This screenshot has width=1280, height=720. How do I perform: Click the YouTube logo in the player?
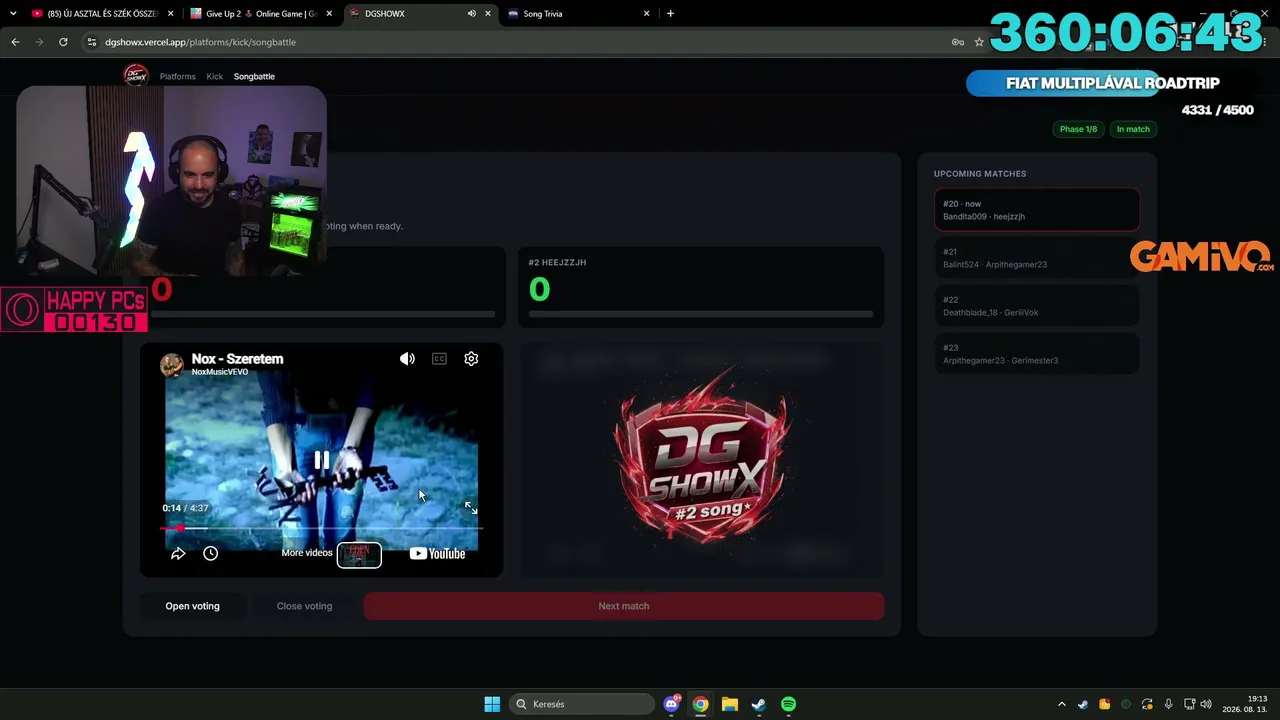click(437, 553)
